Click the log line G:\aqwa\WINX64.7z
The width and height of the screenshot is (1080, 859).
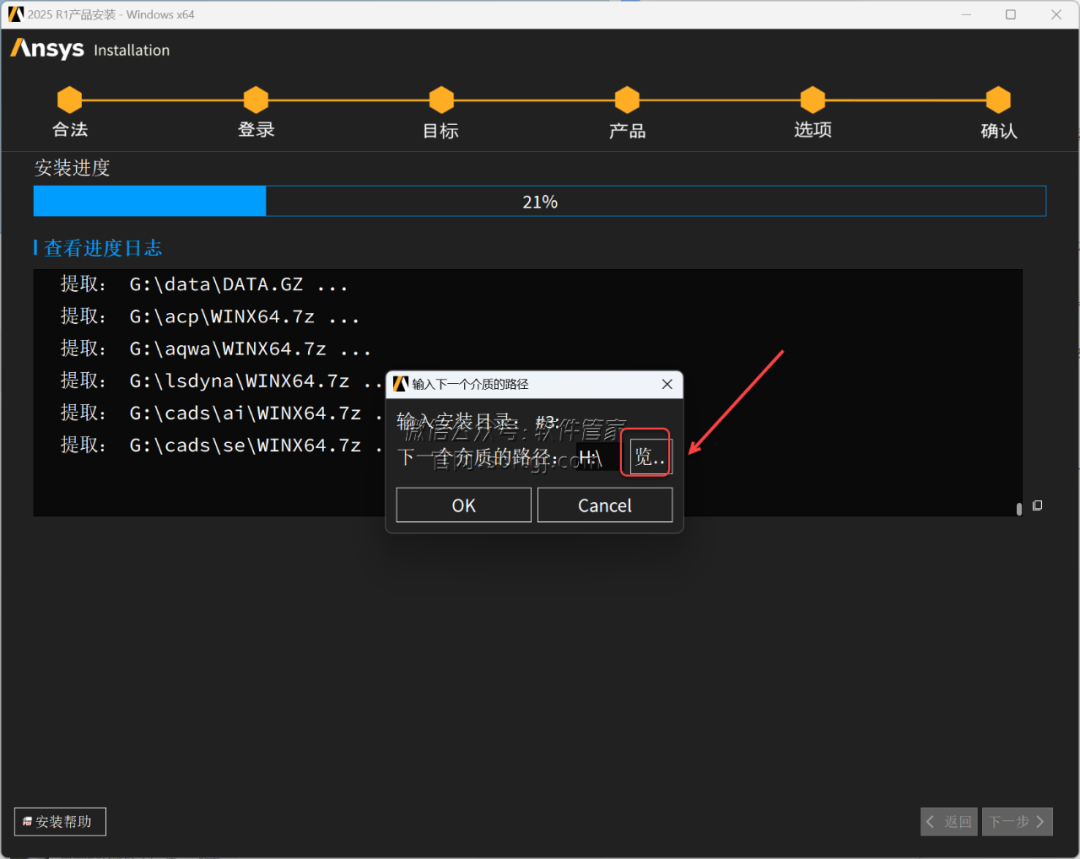(216, 349)
